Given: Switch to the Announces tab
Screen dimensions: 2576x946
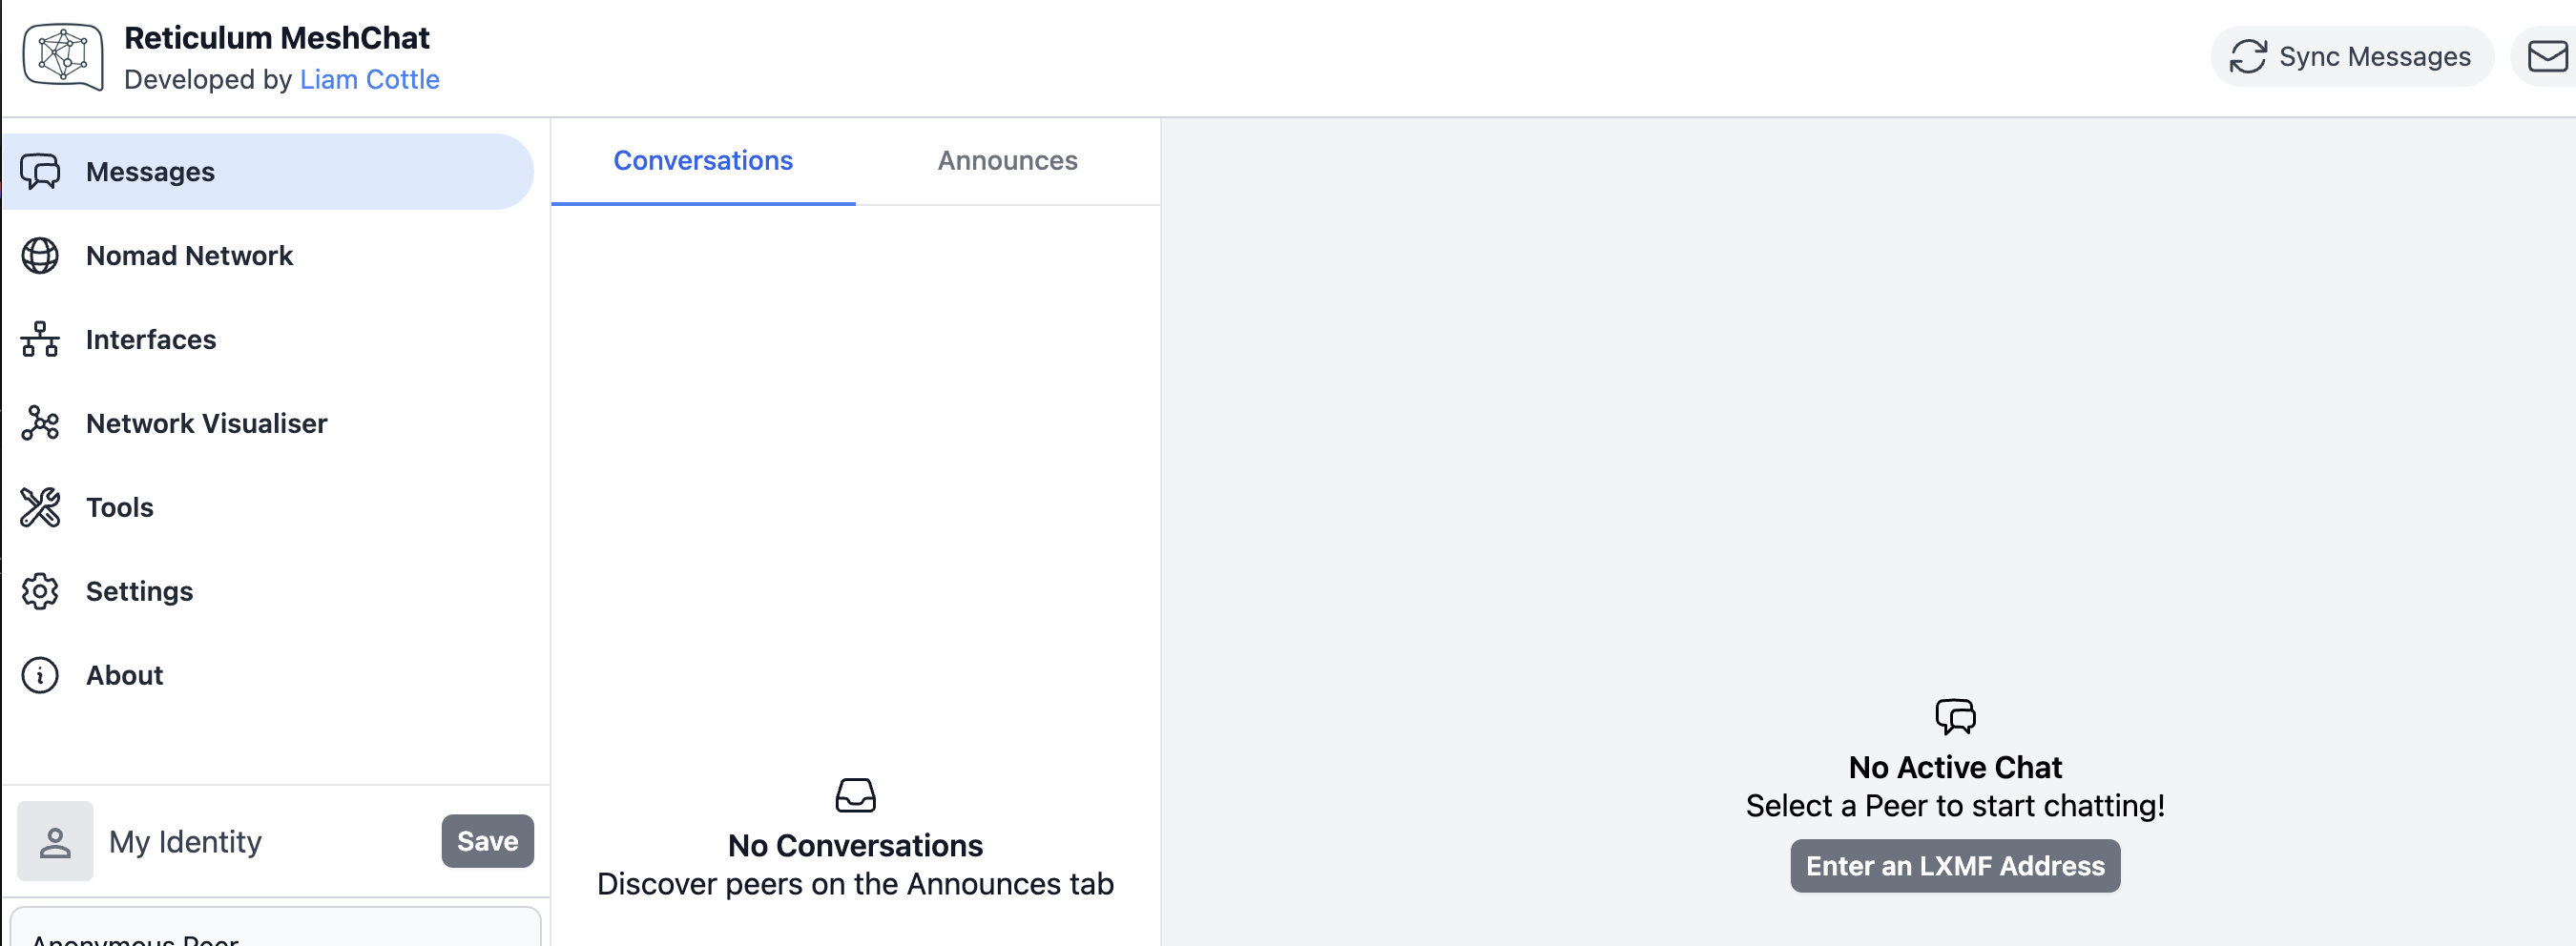Looking at the screenshot, I should tap(1007, 161).
